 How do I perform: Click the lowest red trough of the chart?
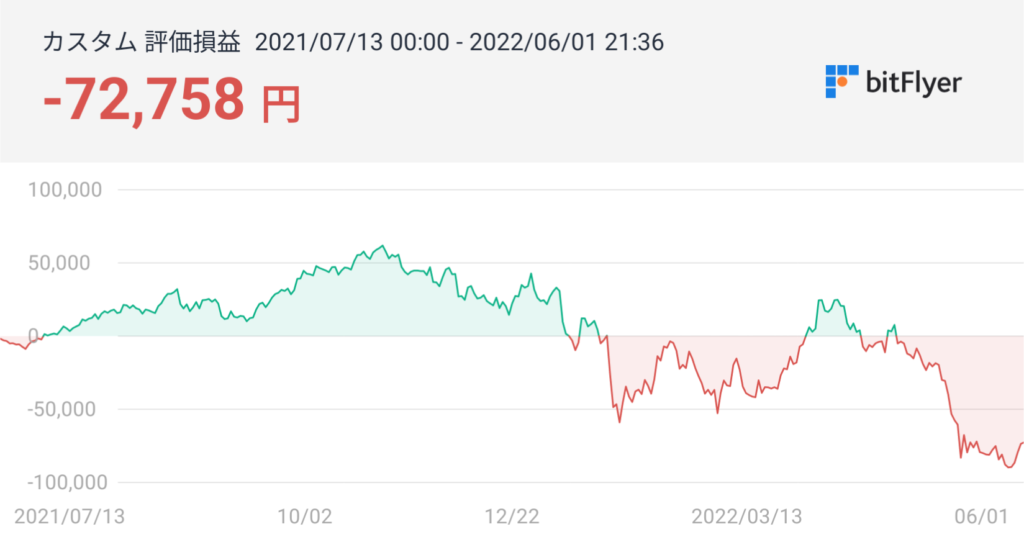click(1010, 467)
